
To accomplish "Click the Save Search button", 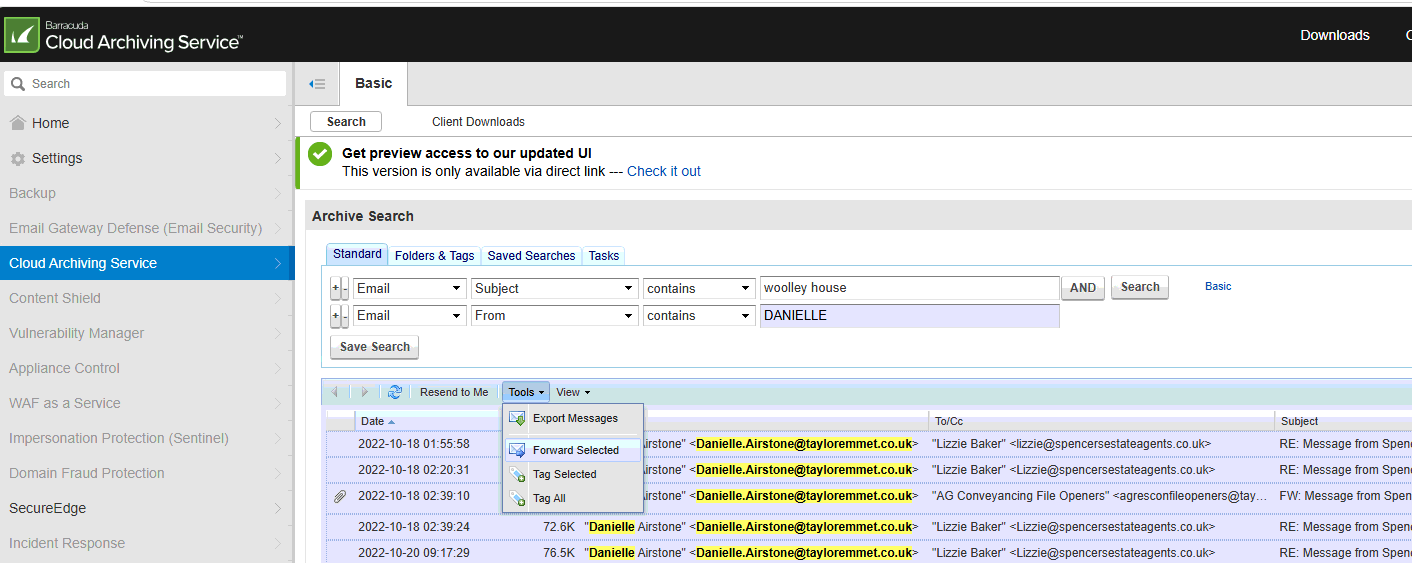I will pyautogui.click(x=375, y=347).
